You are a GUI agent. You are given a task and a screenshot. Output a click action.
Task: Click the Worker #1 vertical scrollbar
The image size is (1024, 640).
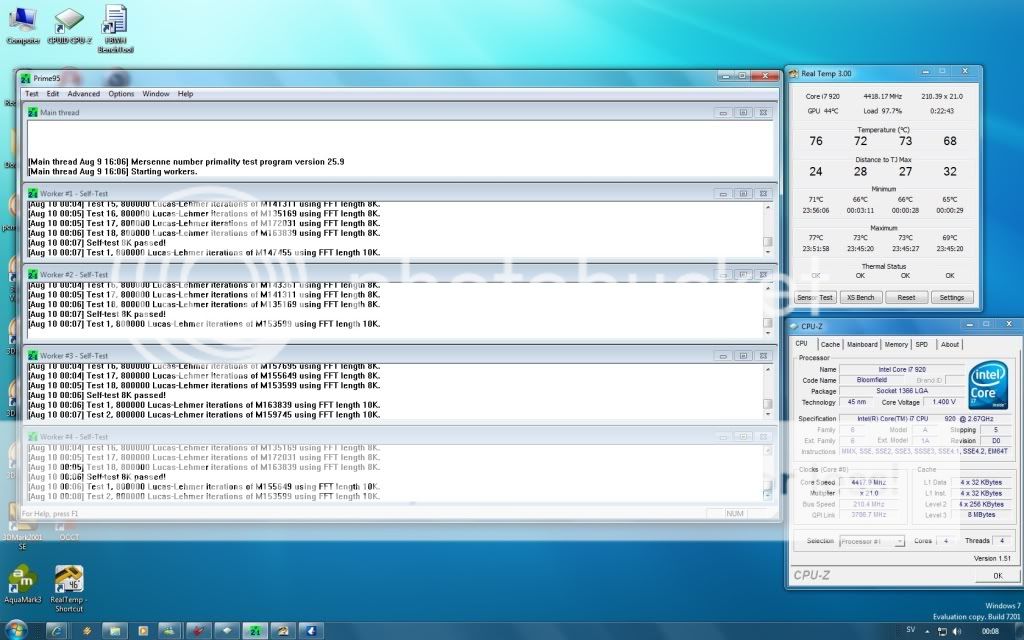pyautogui.click(x=768, y=229)
